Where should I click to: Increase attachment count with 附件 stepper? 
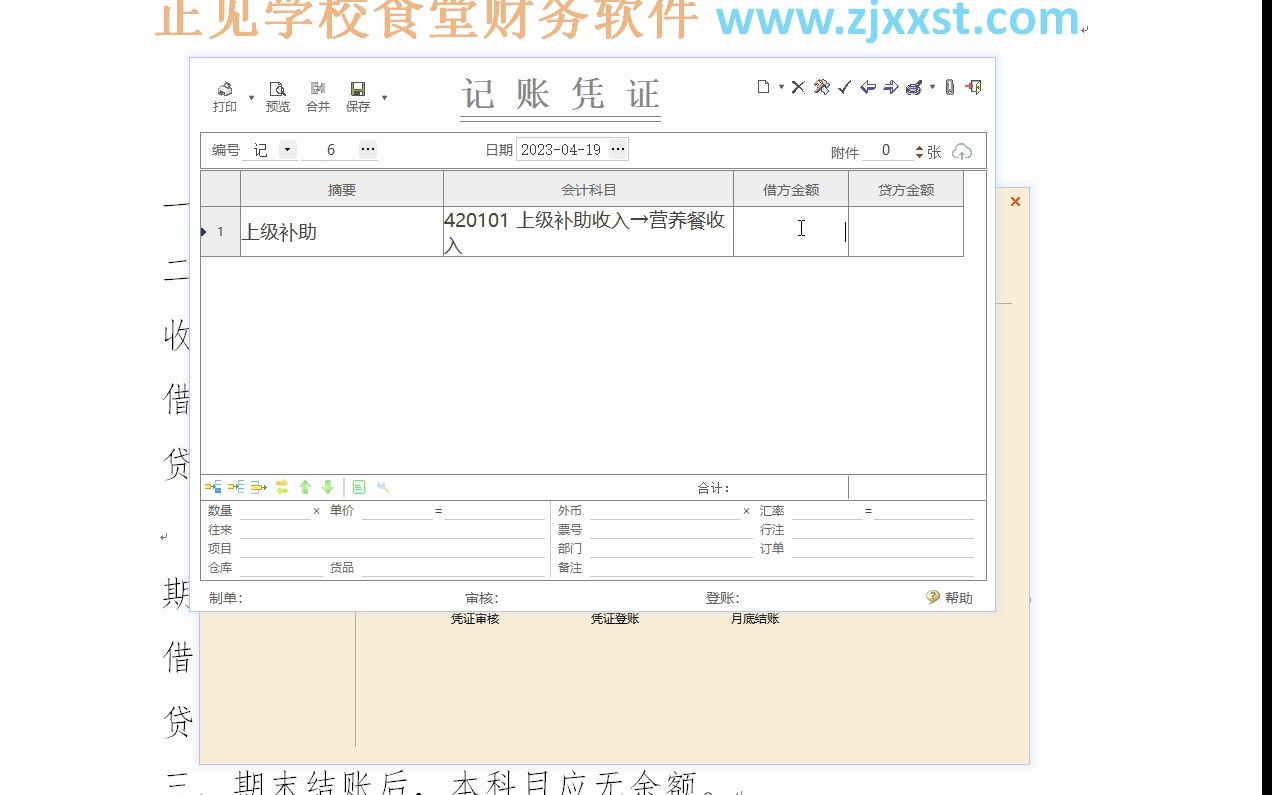pos(918,146)
